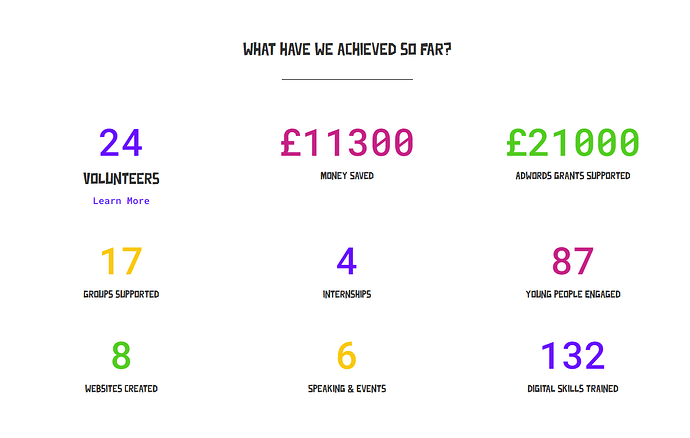Click the 'What have we achieved so far?' heading
The height and width of the screenshot is (438, 690).
click(x=347, y=49)
